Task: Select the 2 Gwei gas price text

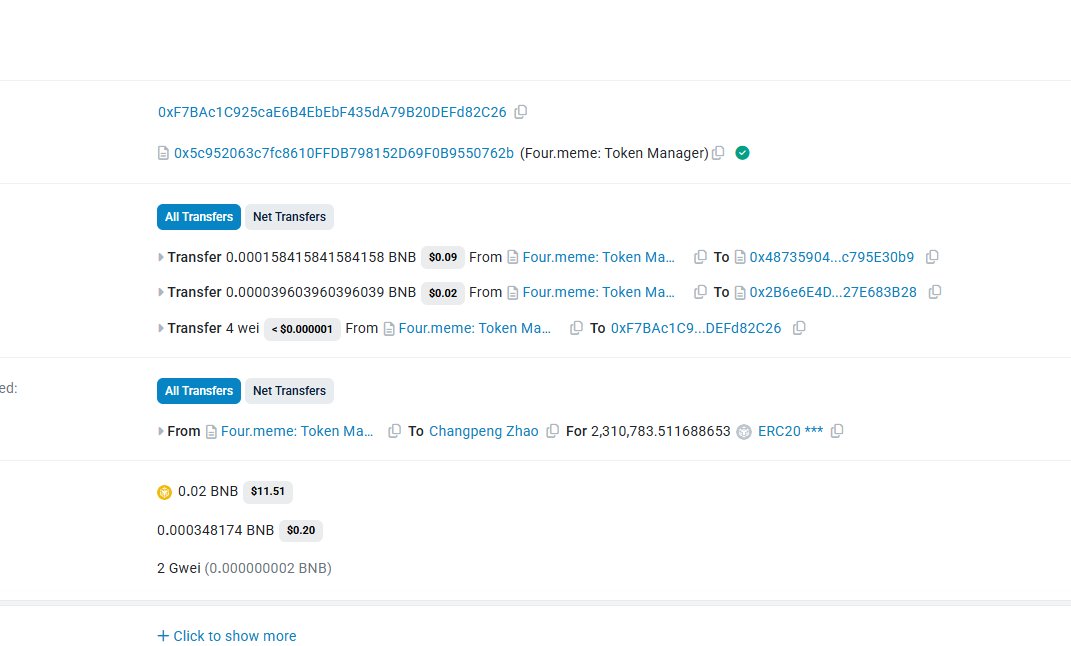Action: point(179,568)
